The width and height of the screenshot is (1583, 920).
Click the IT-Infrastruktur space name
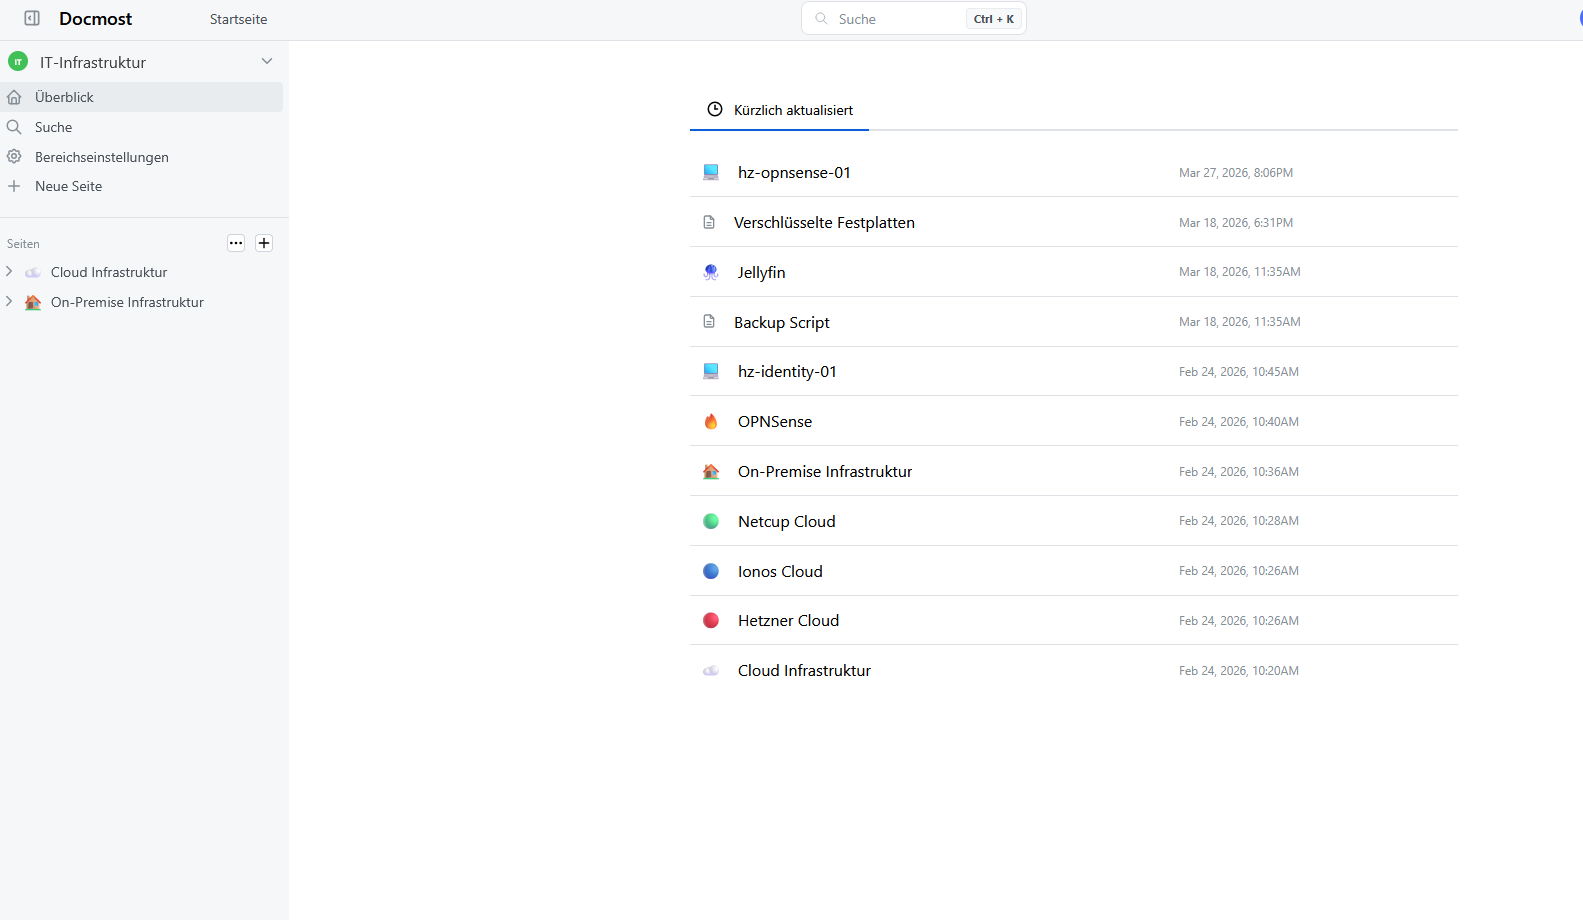(93, 62)
